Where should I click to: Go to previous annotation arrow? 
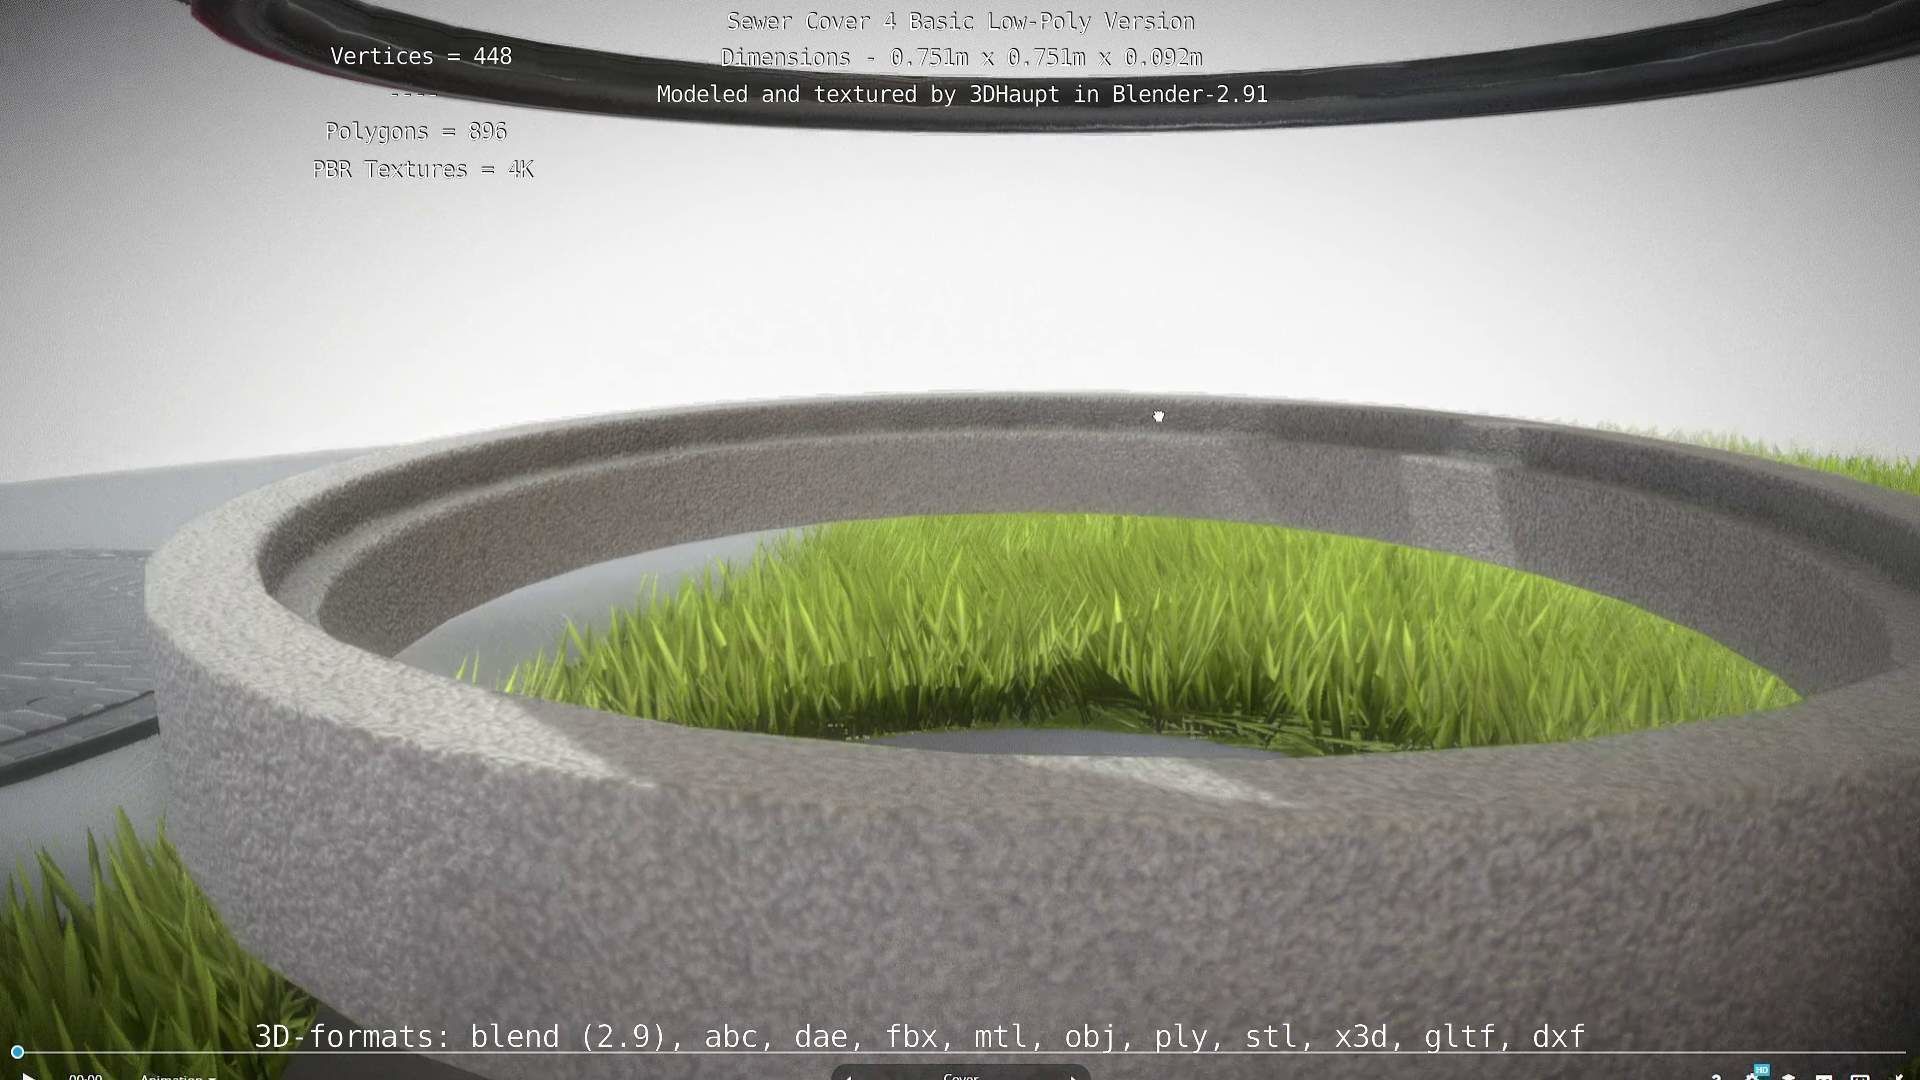(848, 1076)
